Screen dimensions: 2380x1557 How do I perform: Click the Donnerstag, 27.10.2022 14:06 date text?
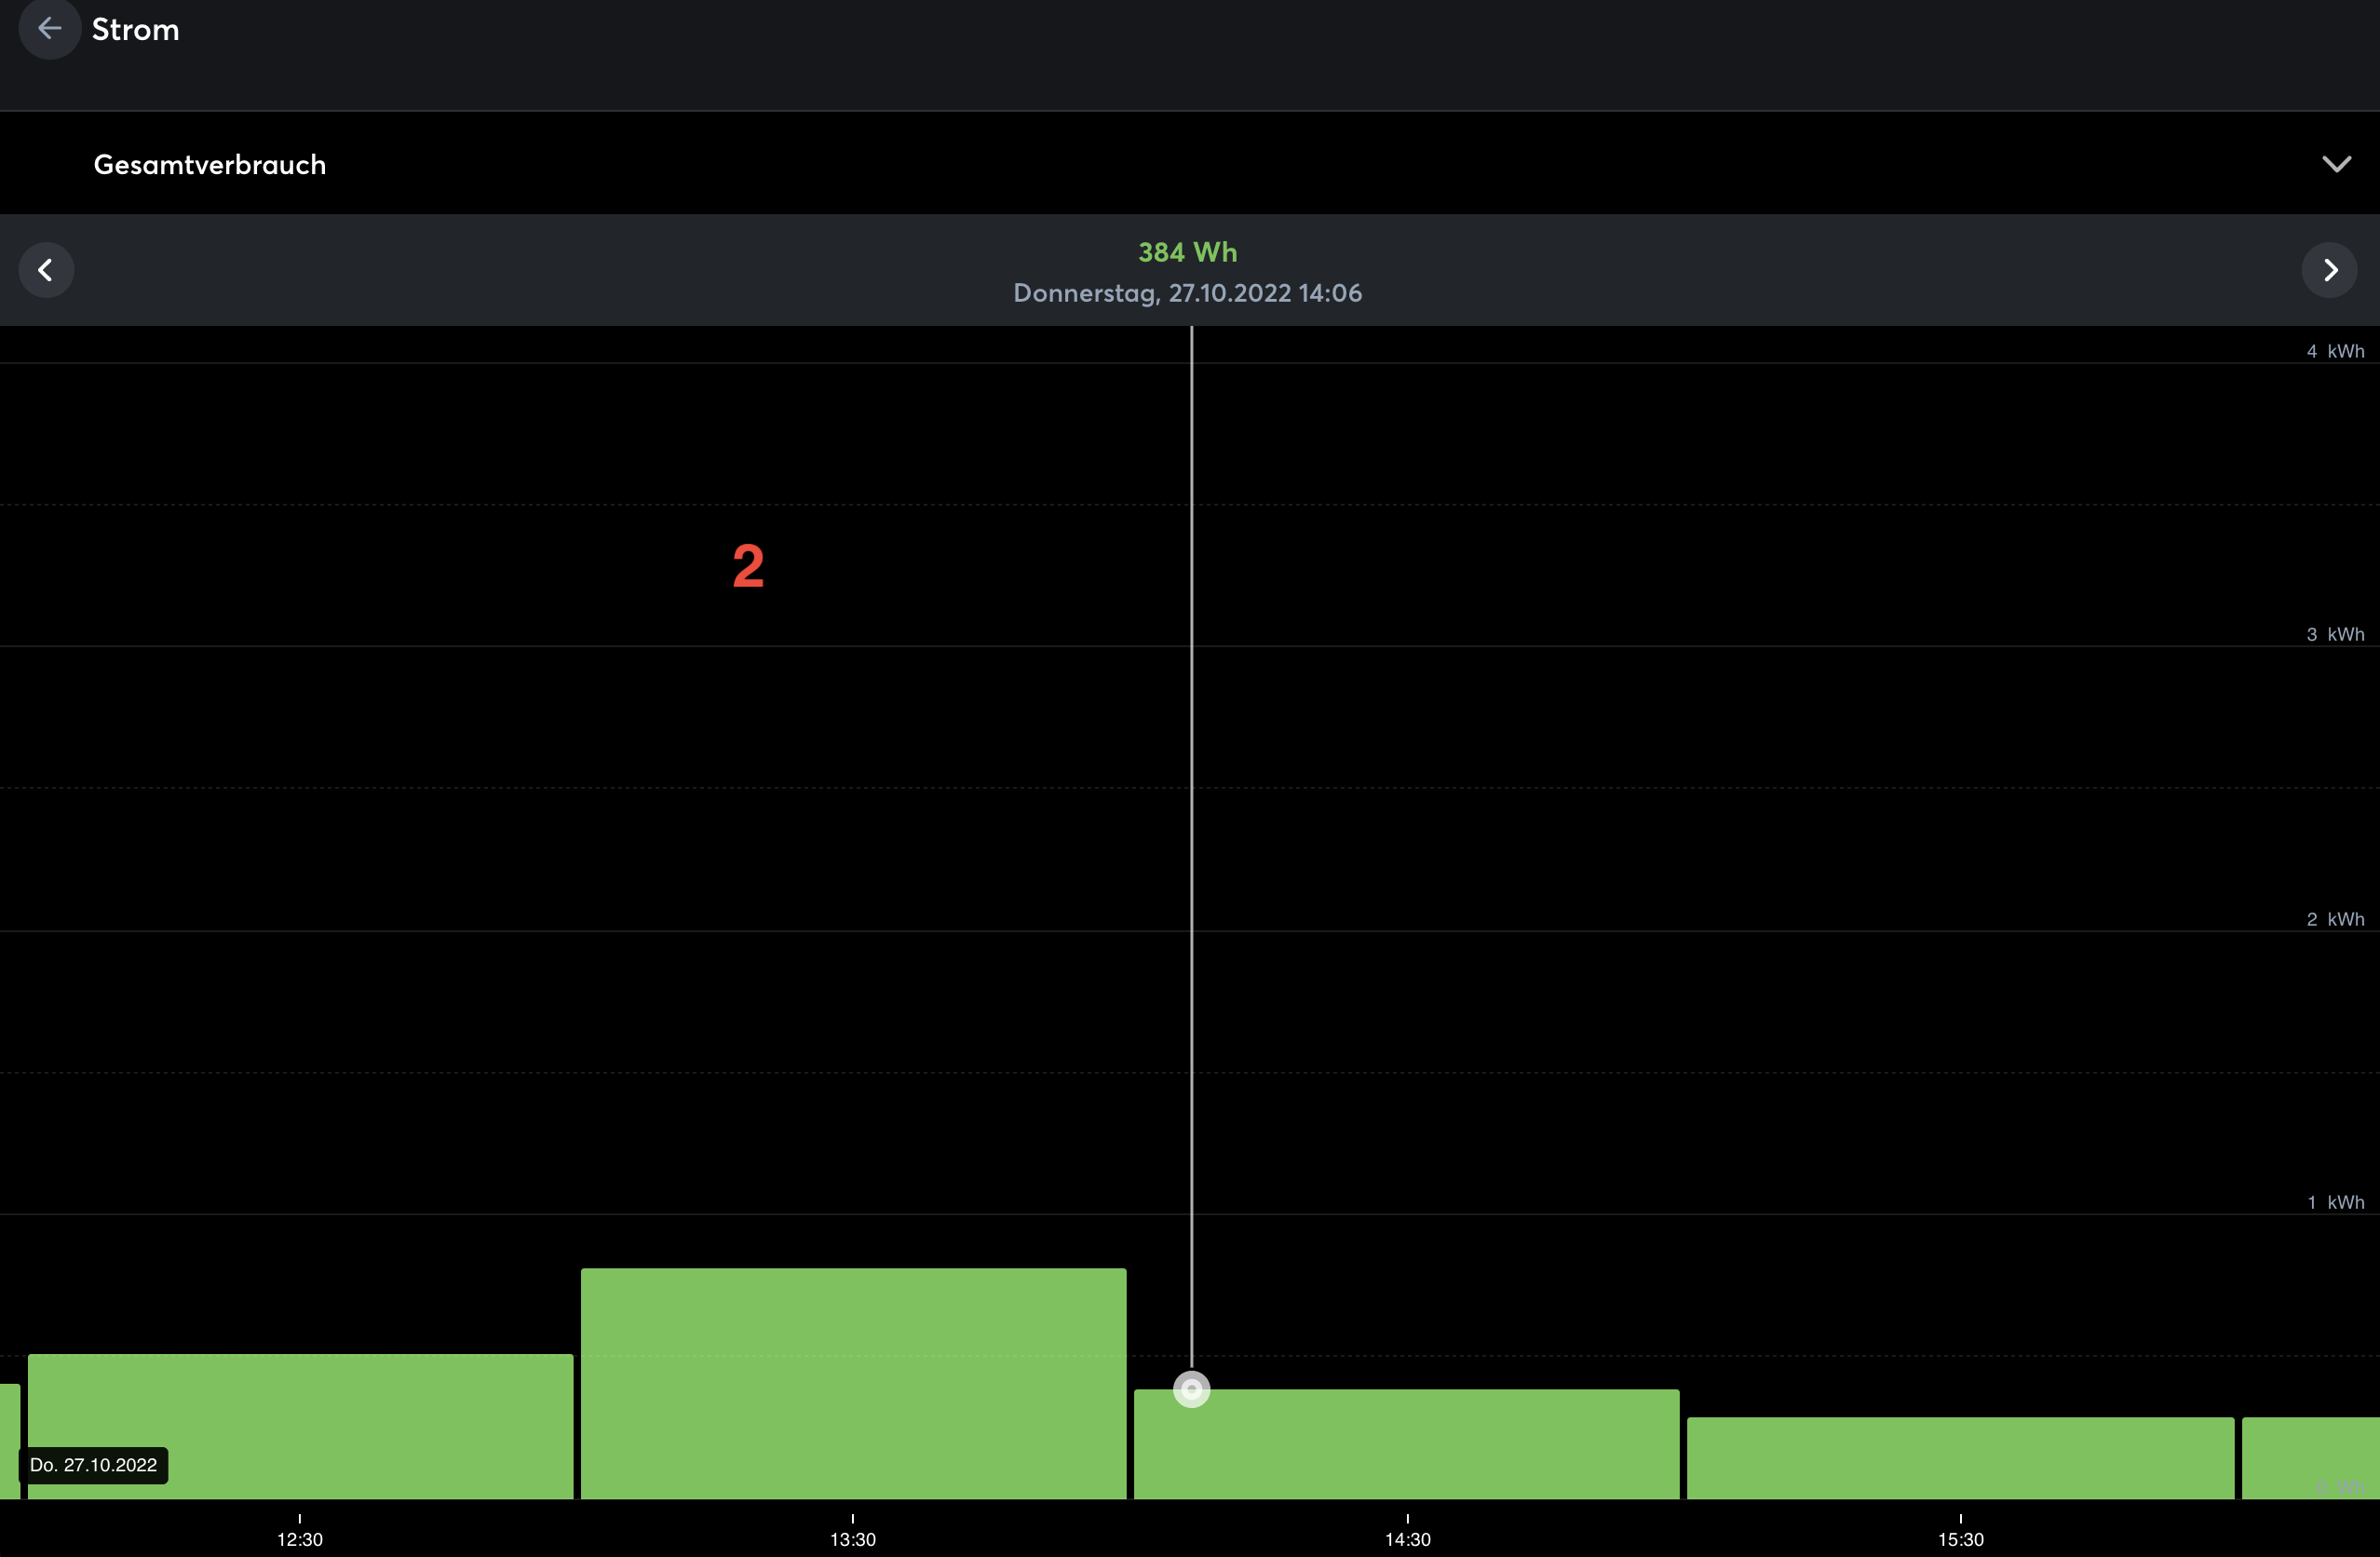pos(1187,293)
